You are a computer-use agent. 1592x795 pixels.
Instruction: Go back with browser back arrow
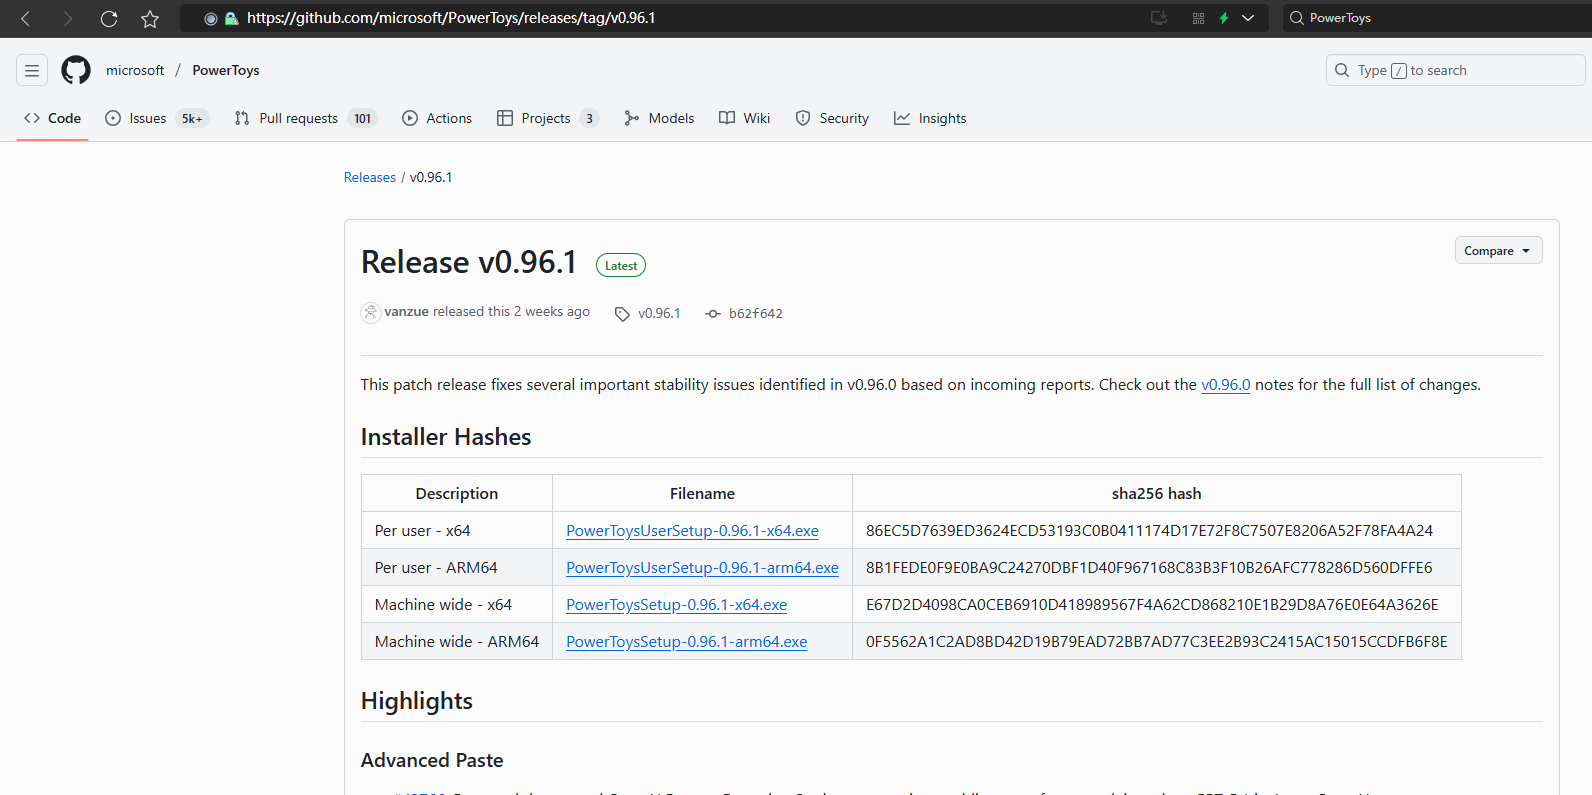pyautogui.click(x=26, y=18)
